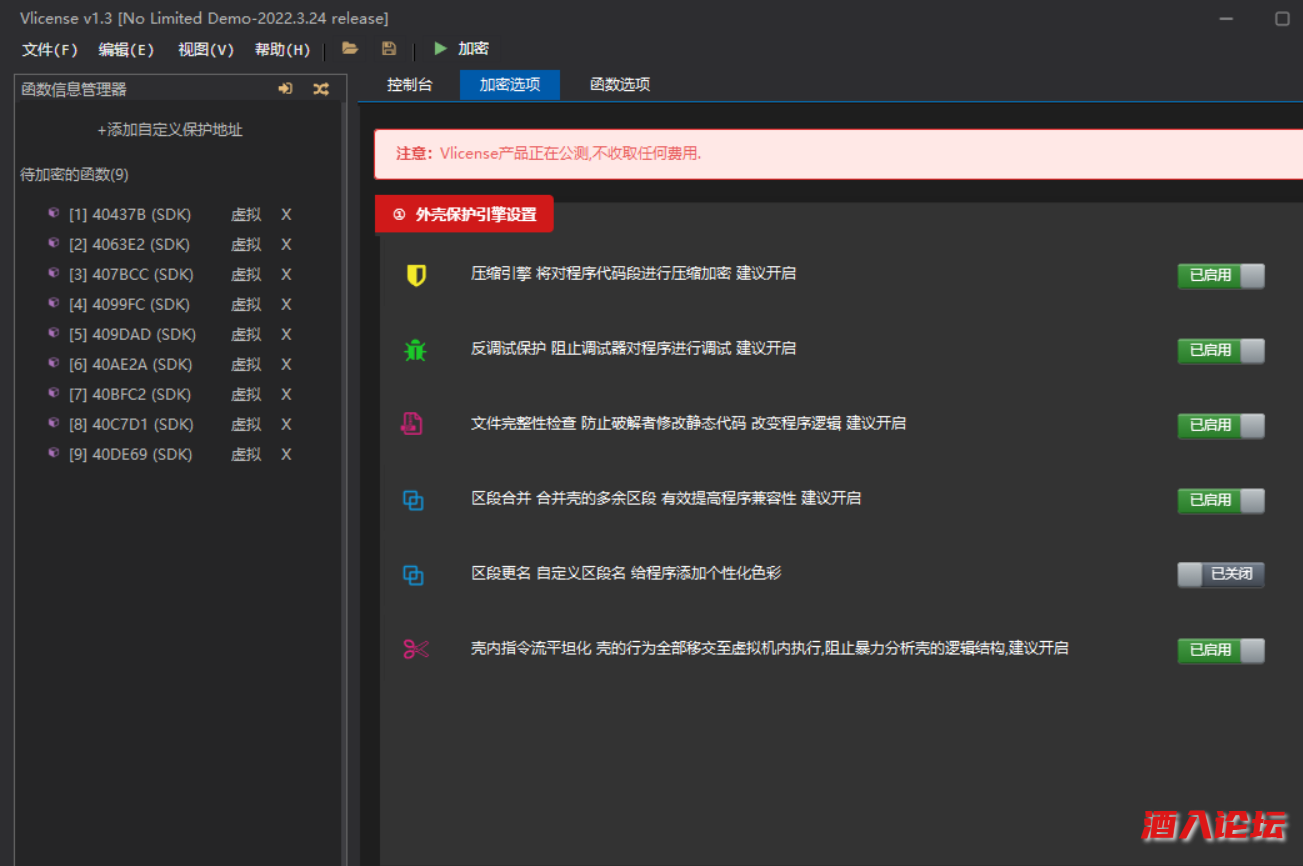Click the 加密 toolbar button
The width and height of the screenshot is (1303, 866).
click(x=473, y=48)
